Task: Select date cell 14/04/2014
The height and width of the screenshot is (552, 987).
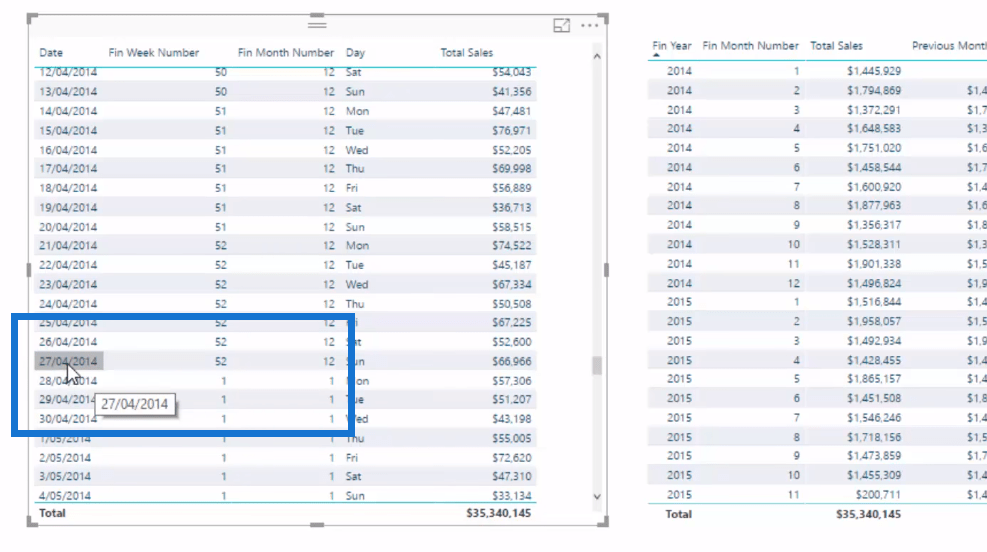Action: (x=68, y=111)
